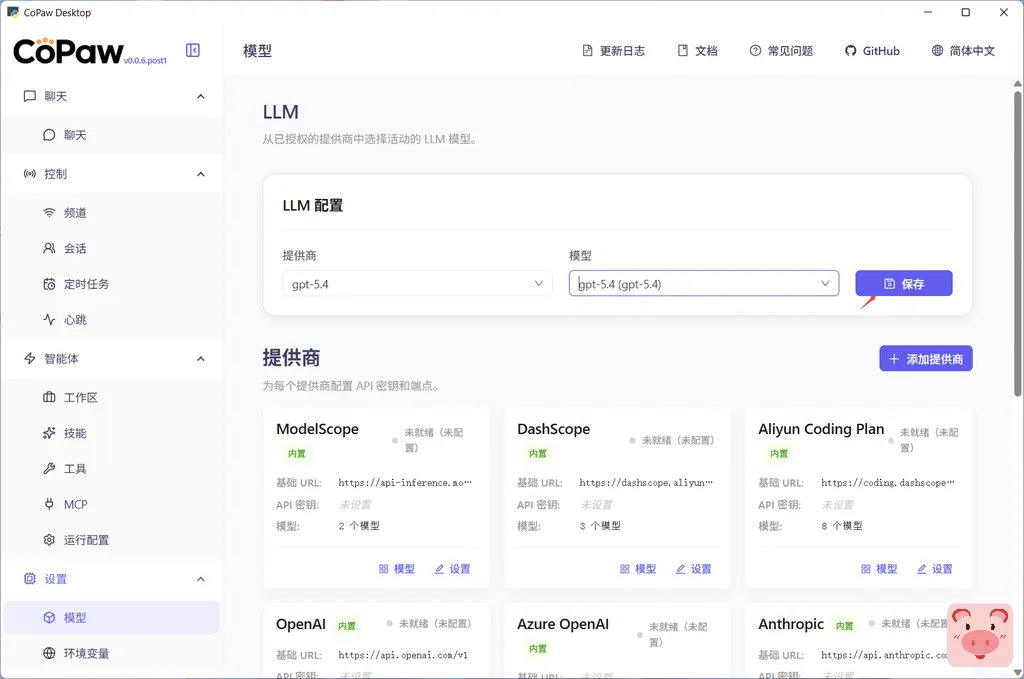Image resolution: width=1024 pixels, height=679 pixels.
Task: Click the ModelScope provider title
Action: pyautogui.click(x=317, y=429)
